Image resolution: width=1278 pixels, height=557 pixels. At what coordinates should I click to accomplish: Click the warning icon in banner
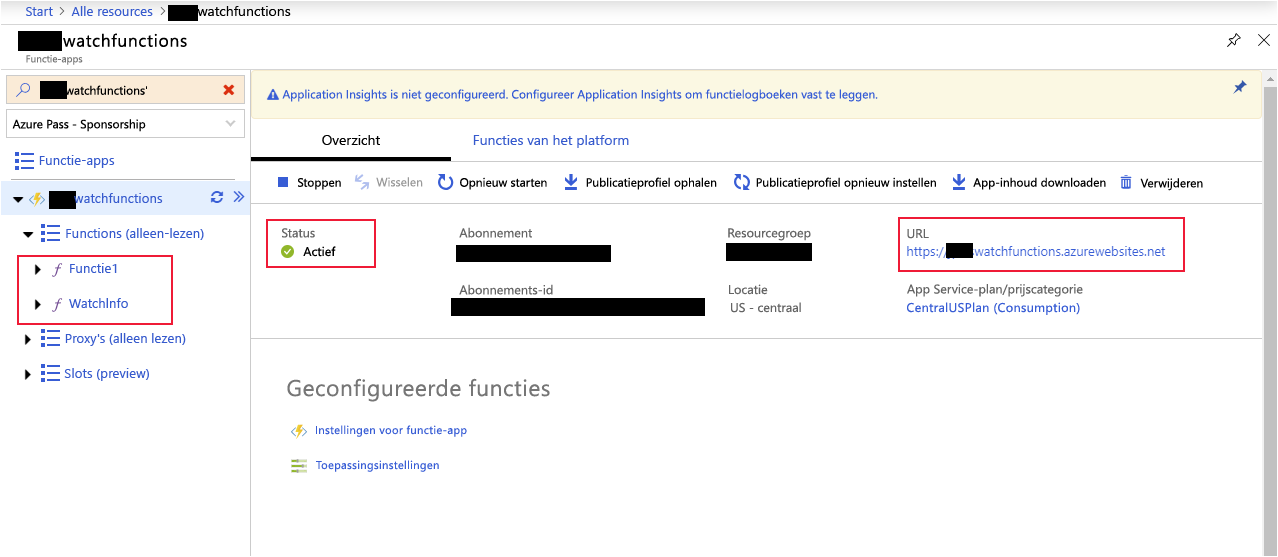pyautogui.click(x=272, y=95)
